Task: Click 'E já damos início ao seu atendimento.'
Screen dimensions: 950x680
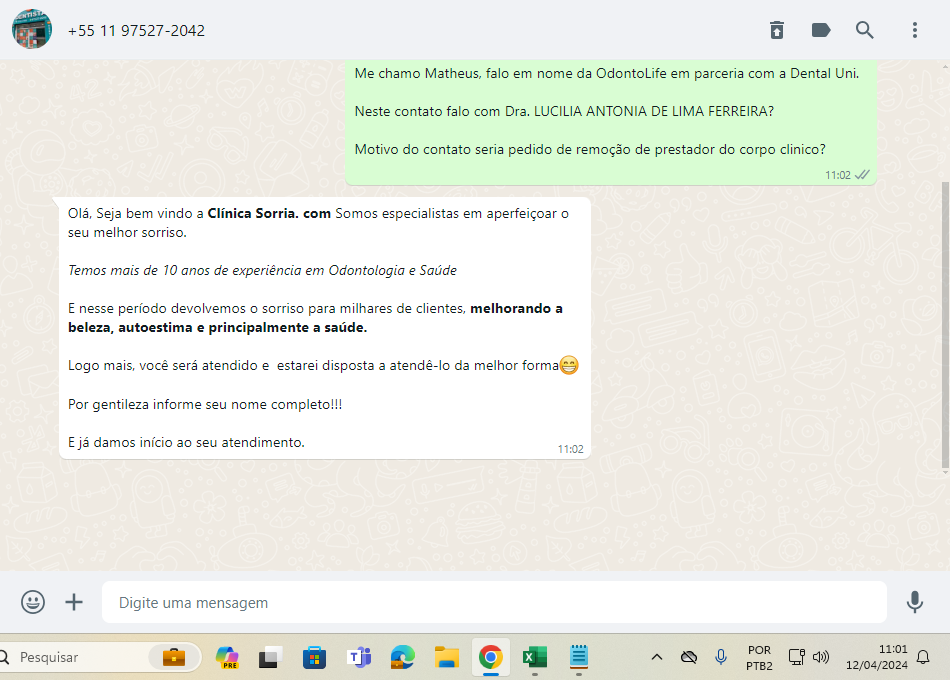Action: tap(186, 442)
